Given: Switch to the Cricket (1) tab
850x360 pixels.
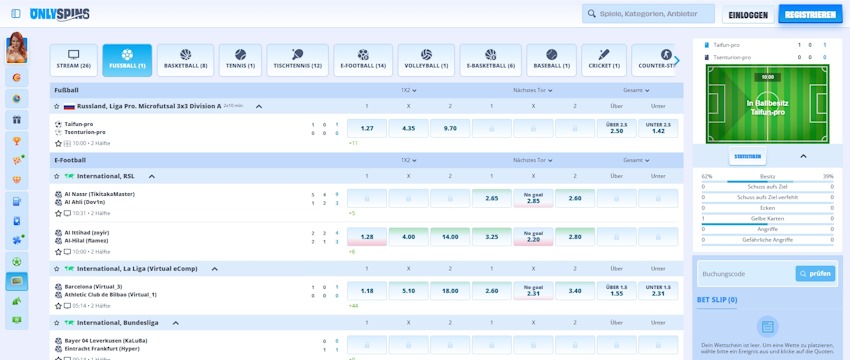Looking at the screenshot, I should pyautogui.click(x=604, y=60).
